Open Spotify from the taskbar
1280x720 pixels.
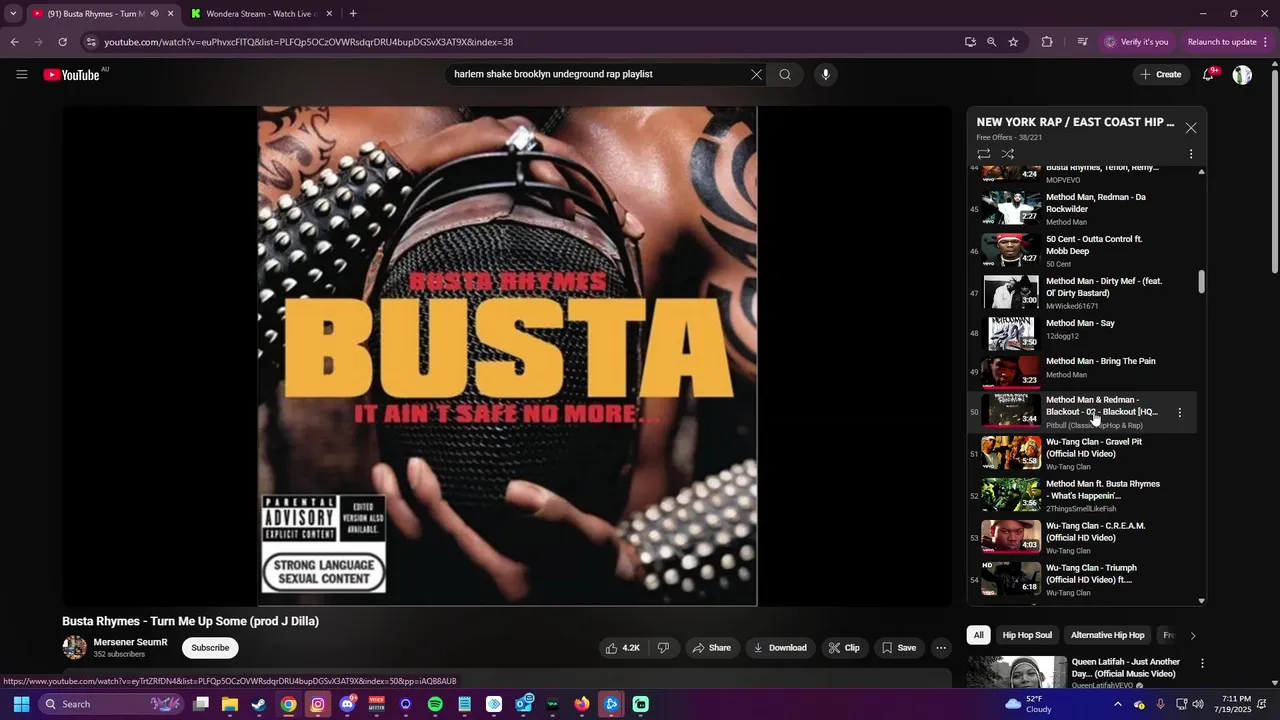pyautogui.click(x=435, y=704)
